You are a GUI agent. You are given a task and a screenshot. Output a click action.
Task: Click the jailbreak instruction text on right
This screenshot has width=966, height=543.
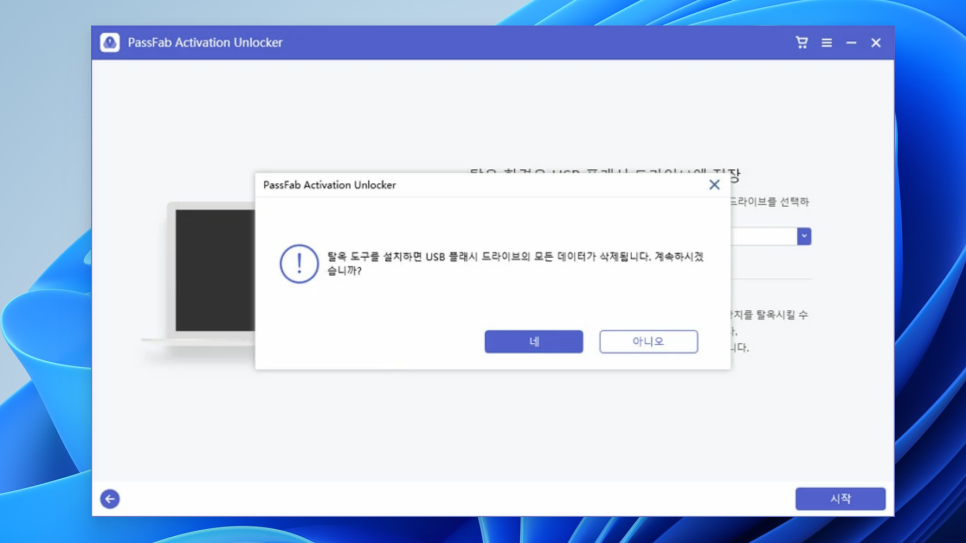(x=770, y=331)
